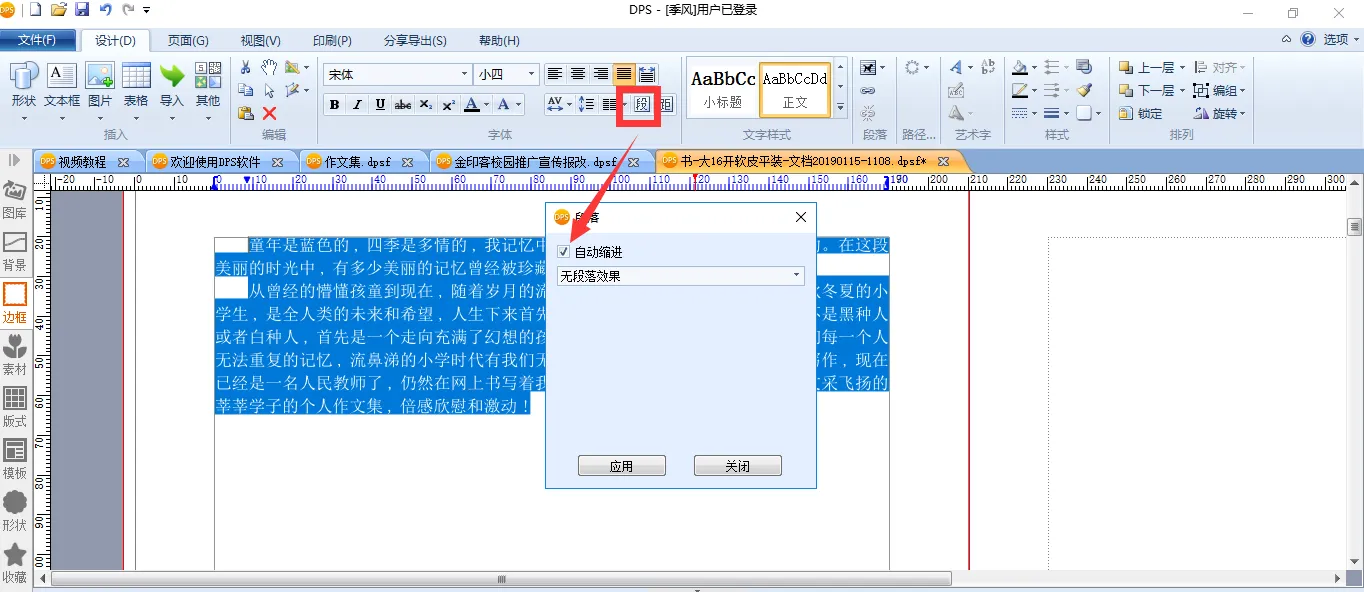The width and height of the screenshot is (1364, 592).
Task: Switch to the 页面(G) tab
Action: 188,41
